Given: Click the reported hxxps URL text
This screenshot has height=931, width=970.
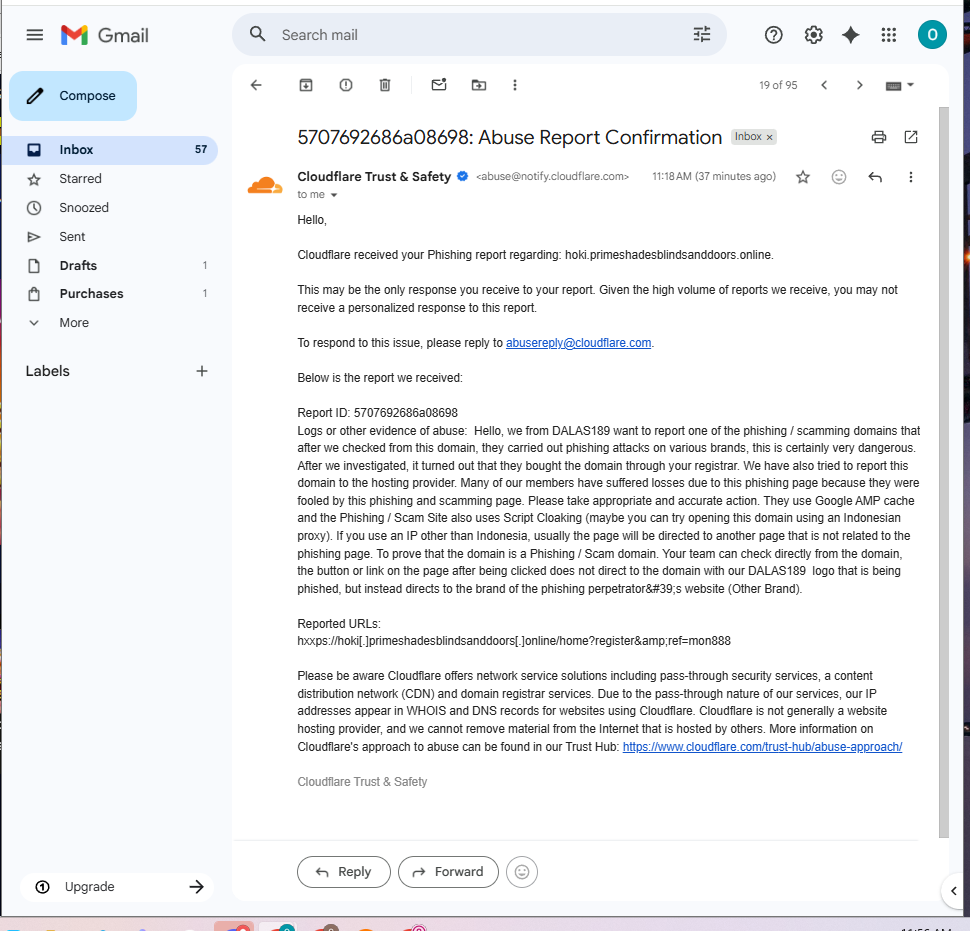Looking at the screenshot, I should pyautogui.click(x=514, y=641).
